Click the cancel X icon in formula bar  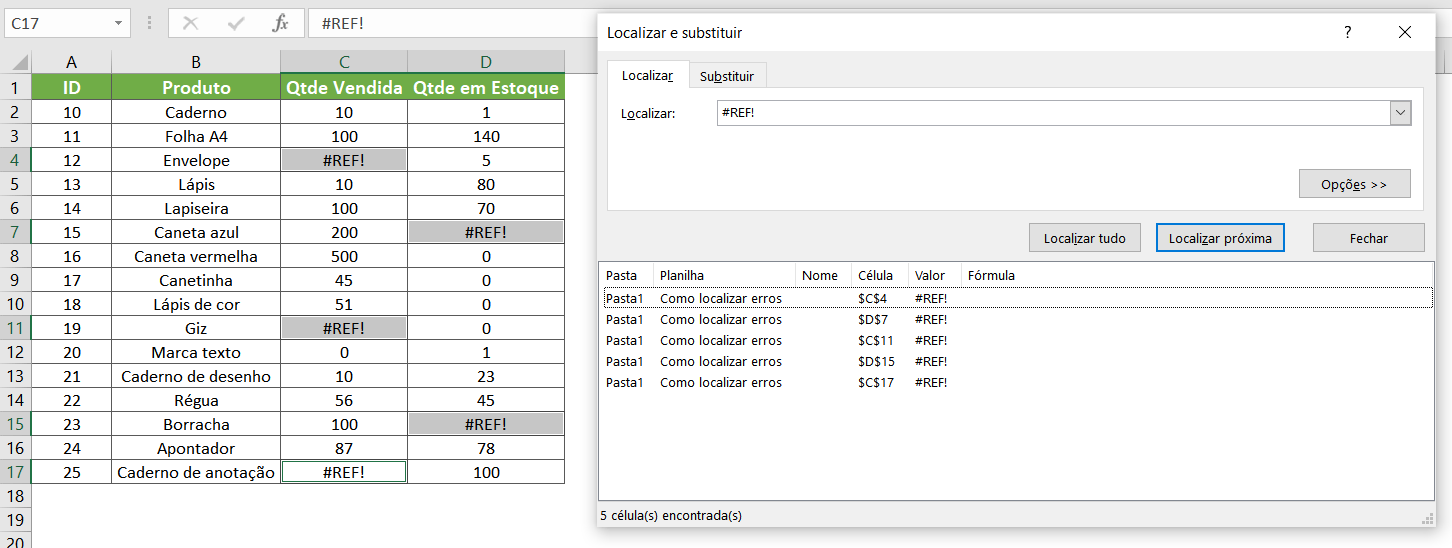(191, 23)
